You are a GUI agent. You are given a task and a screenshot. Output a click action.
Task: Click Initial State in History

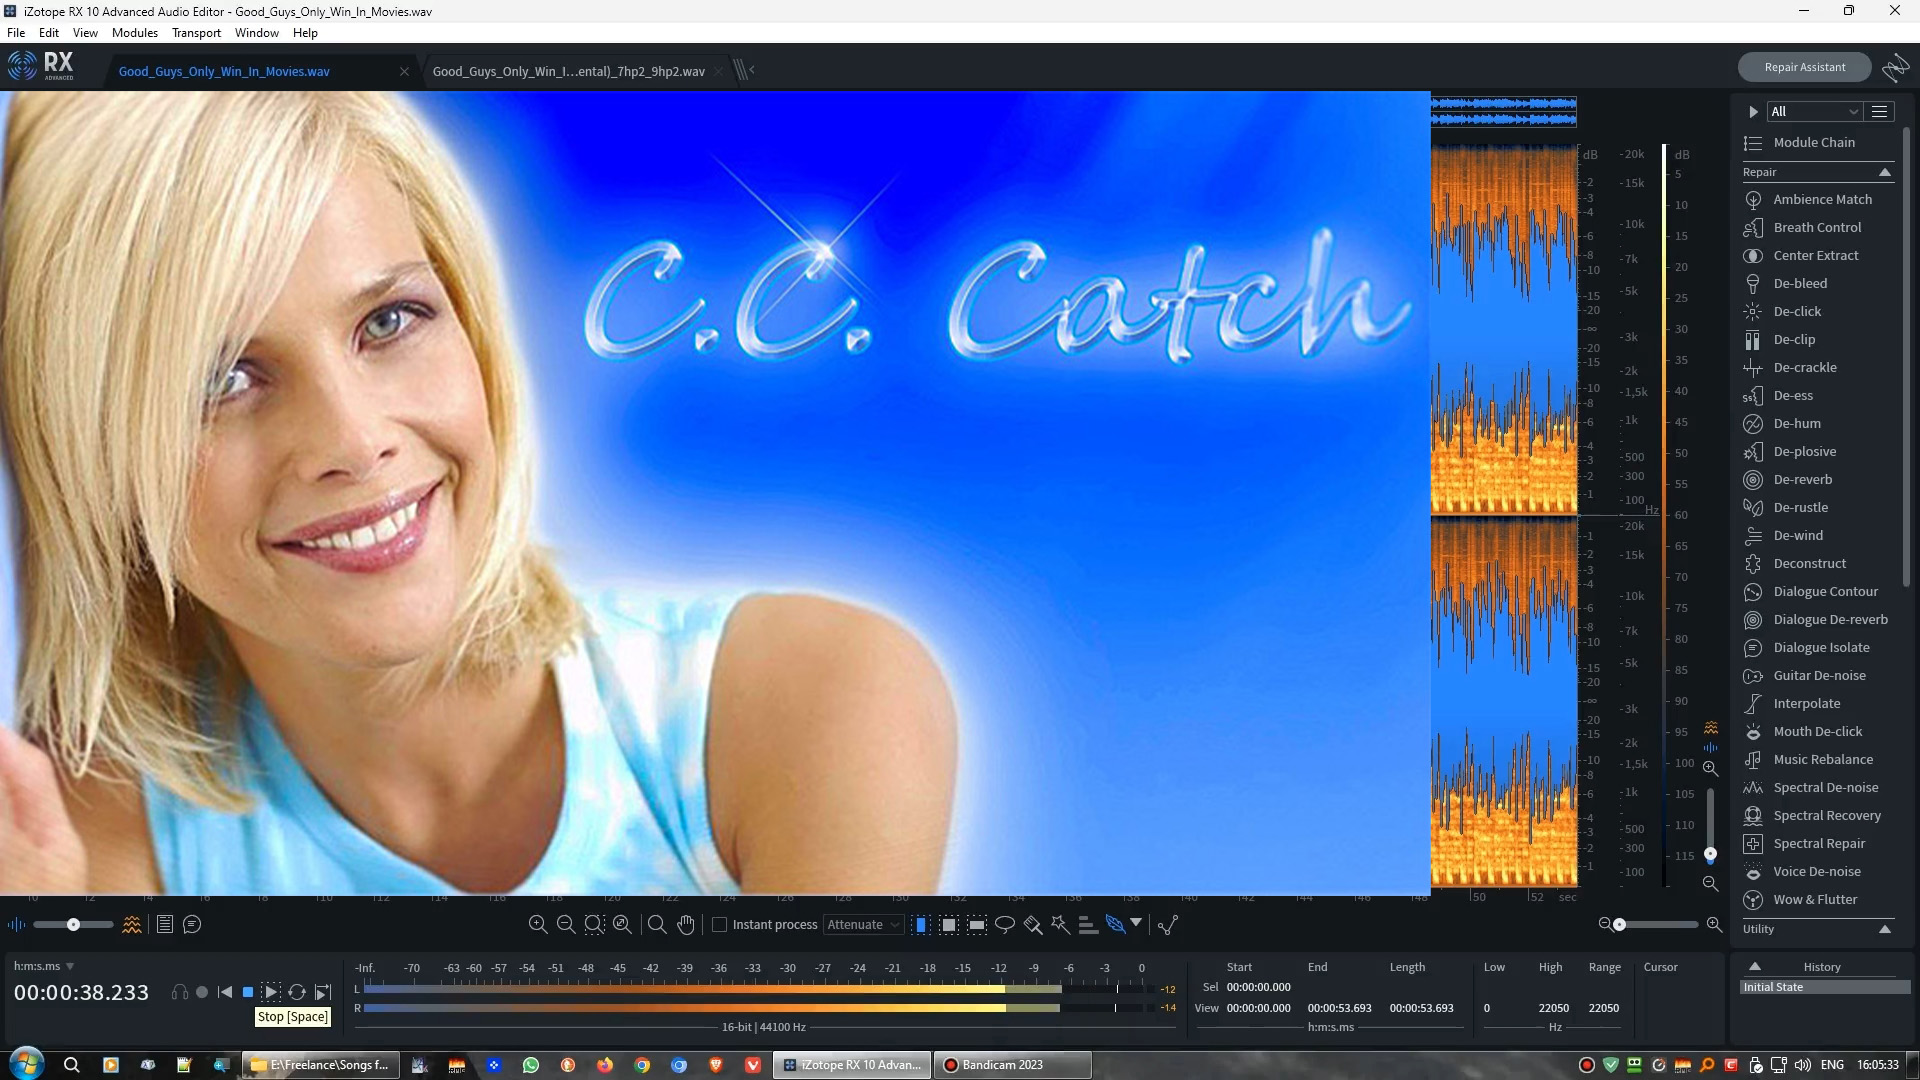[1773, 988]
